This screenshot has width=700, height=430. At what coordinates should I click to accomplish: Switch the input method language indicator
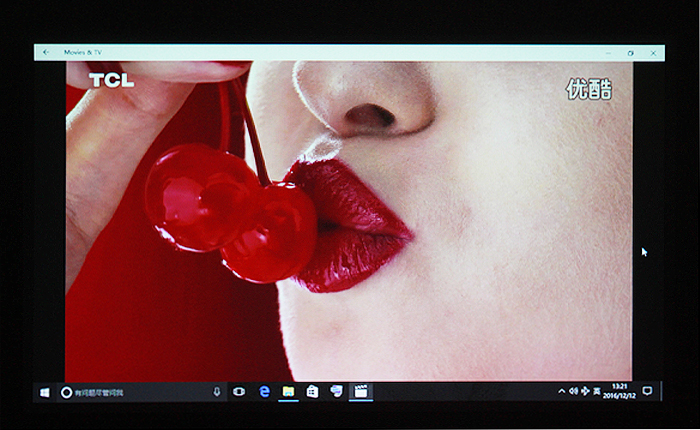point(598,391)
